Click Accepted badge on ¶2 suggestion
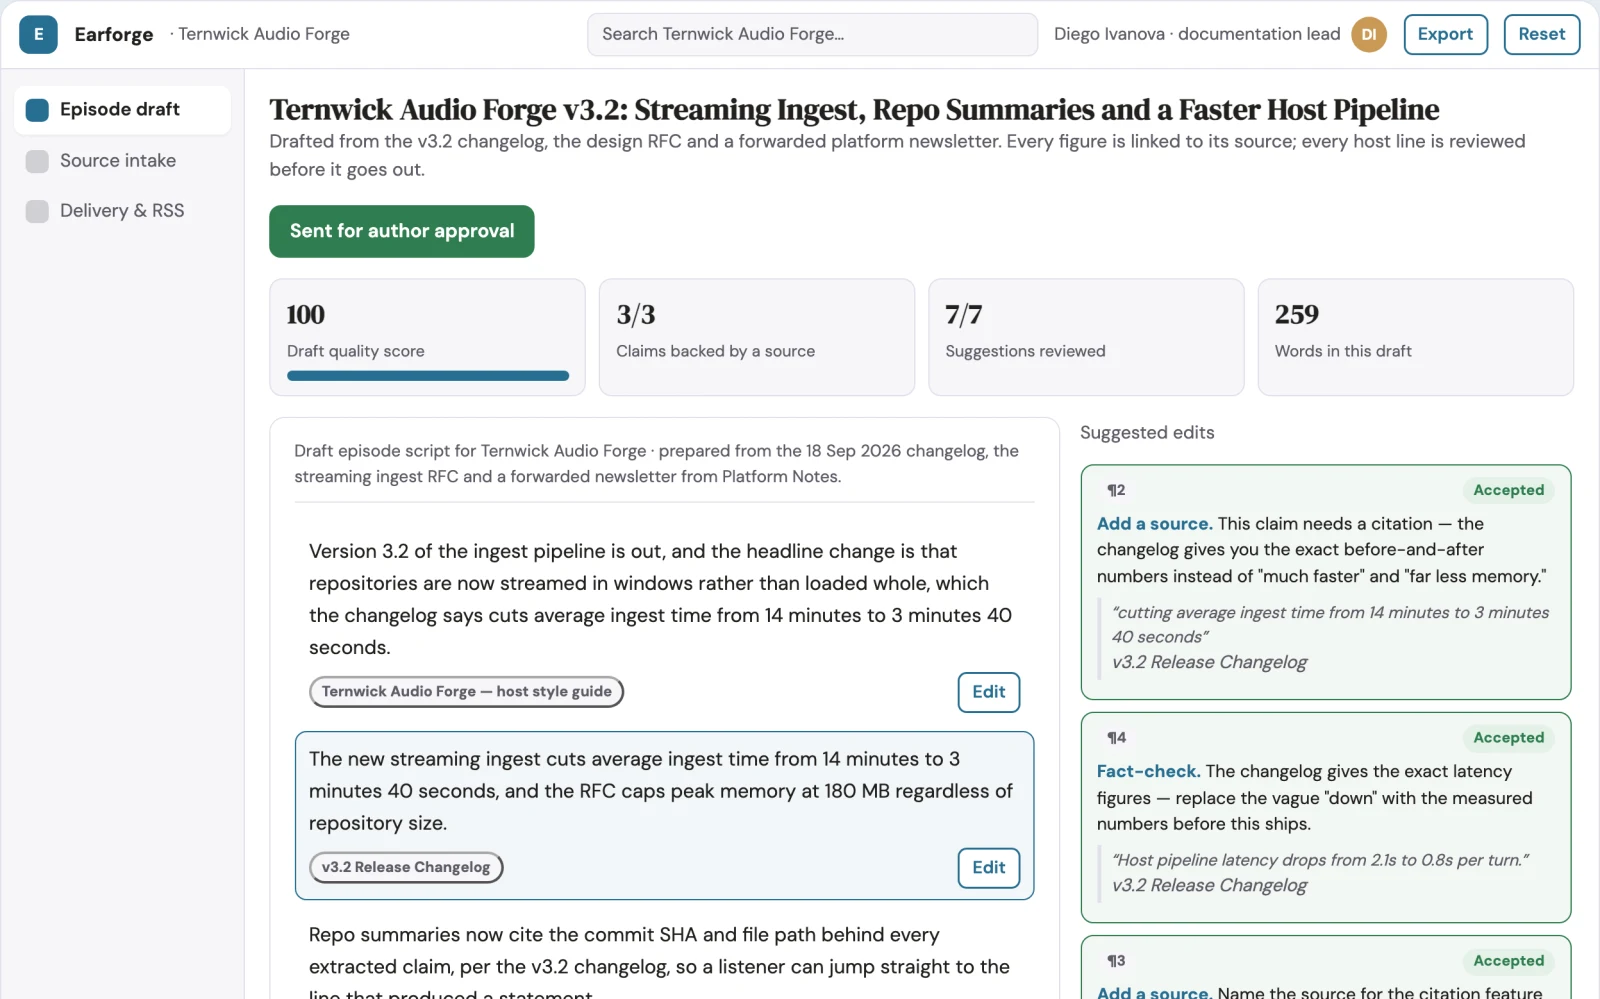The height and width of the screenshot is (999, 1600). (1508, 490)
